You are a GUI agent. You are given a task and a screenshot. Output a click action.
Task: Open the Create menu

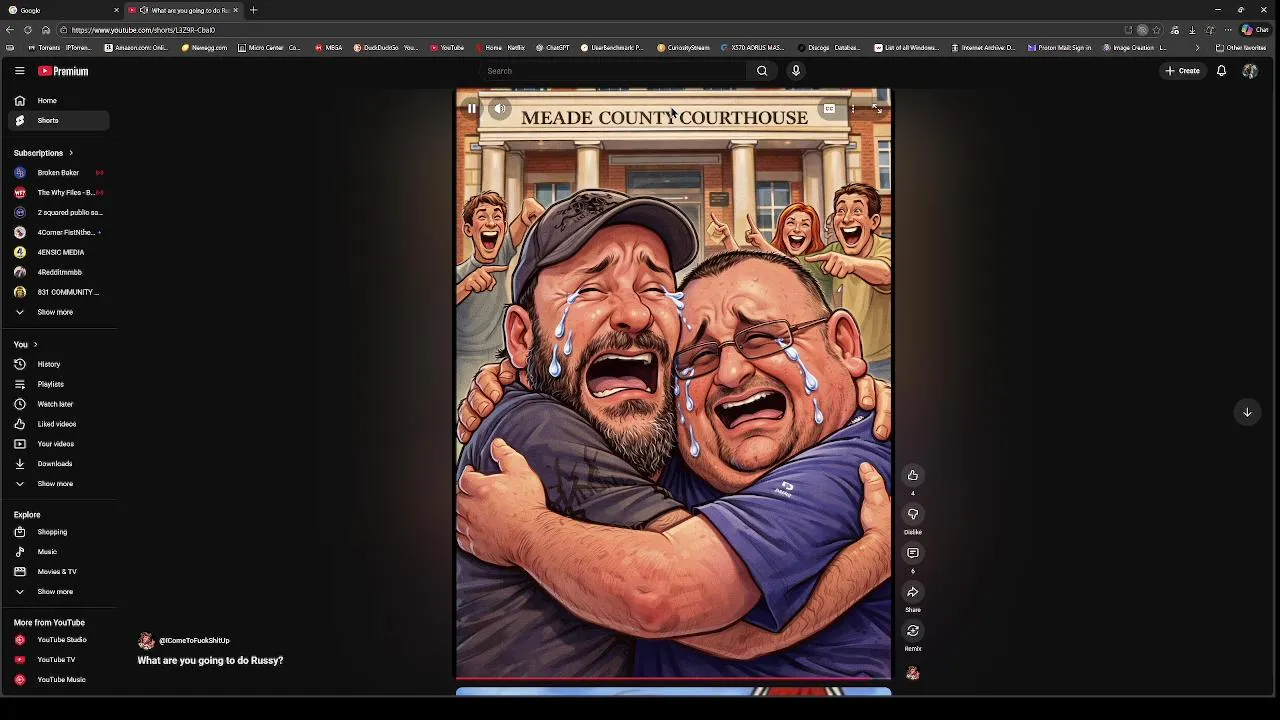click(x=1182, y=71)
